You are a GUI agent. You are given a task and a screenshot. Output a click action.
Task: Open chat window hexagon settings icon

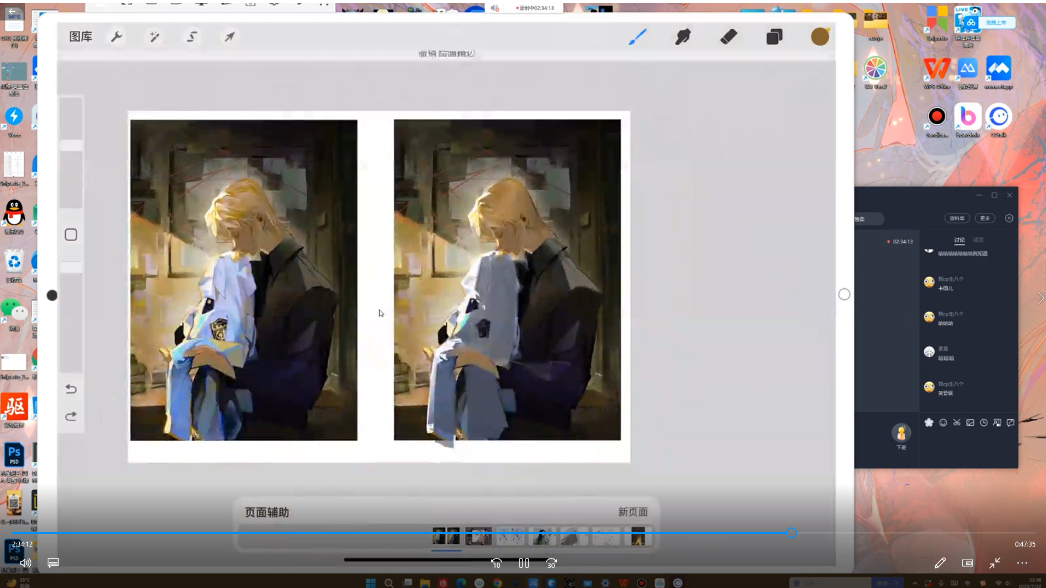(1009, 218)
